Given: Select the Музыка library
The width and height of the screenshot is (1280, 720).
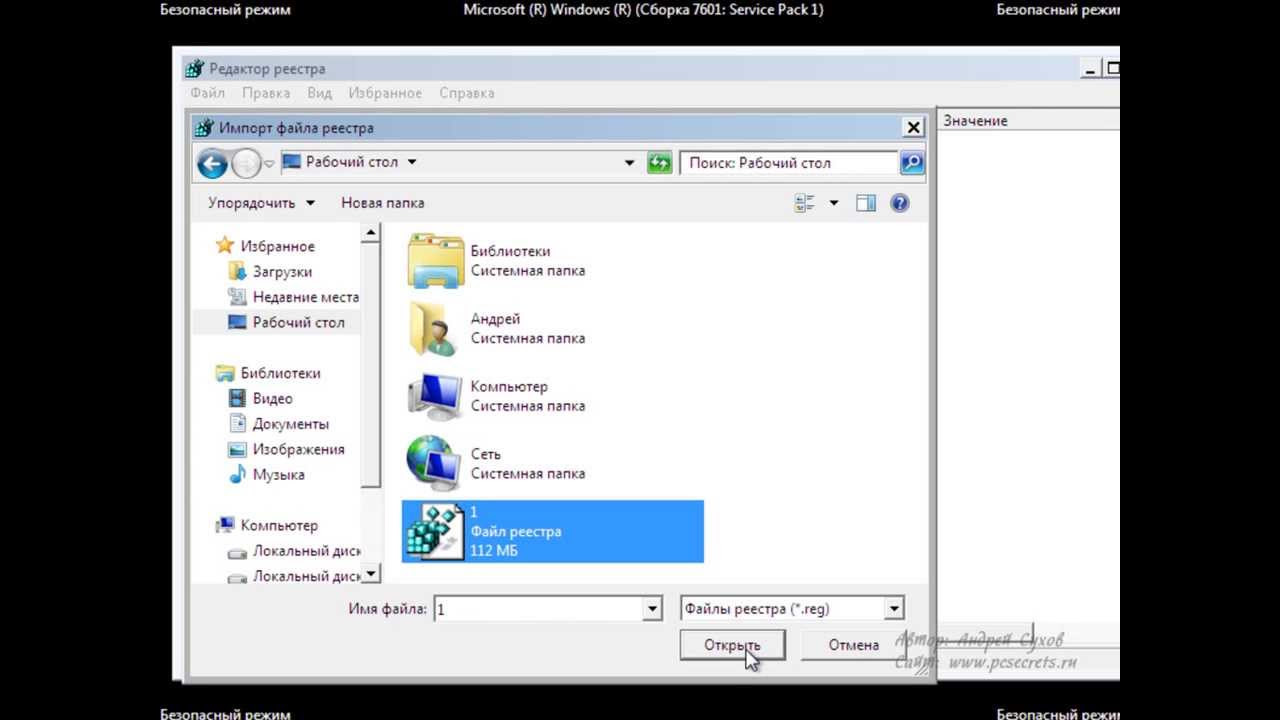Looking at the screenshot, I should tap(278, 475).
